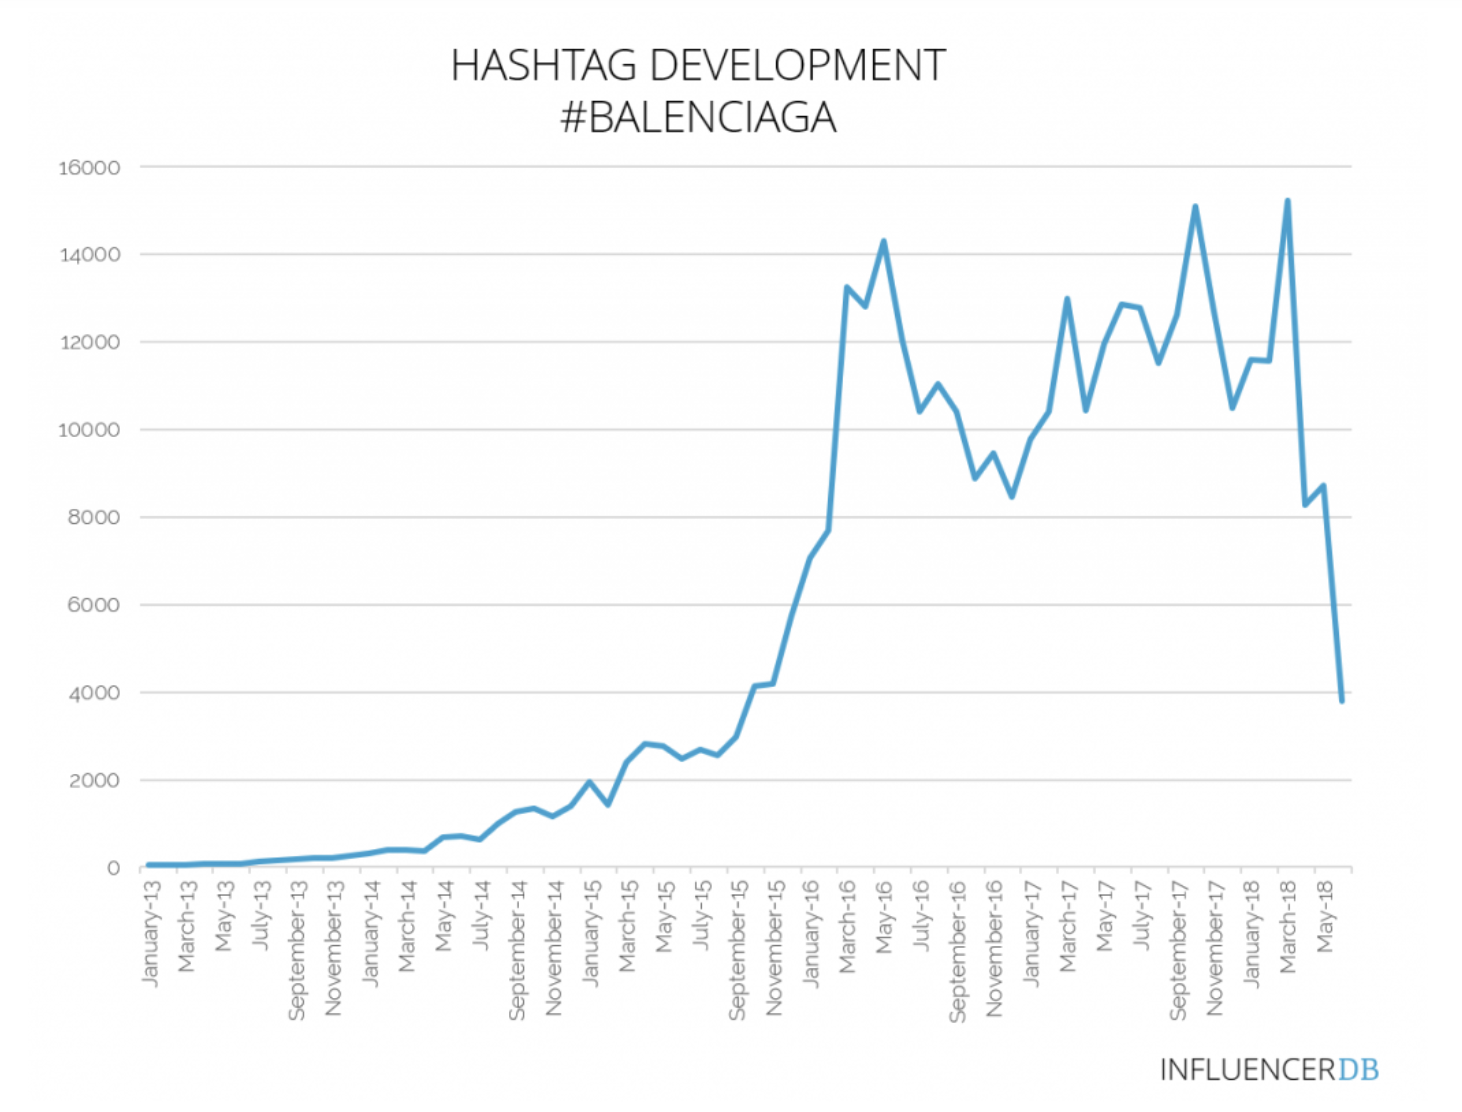Select the x-axis label 'July-13'
Screen dimensions: 1462x1112
click(x=261, y=915)
